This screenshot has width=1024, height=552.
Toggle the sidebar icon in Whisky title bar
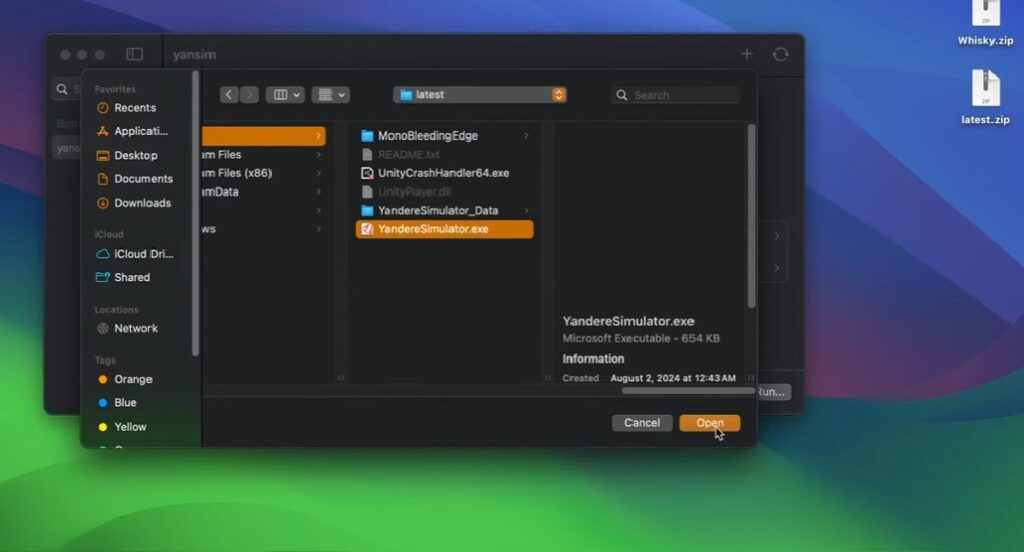(x=134, y=54)
